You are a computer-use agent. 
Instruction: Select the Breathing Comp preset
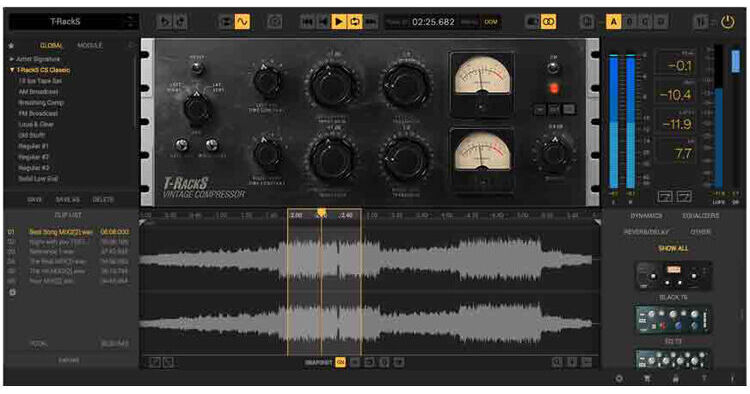point(41,102)
